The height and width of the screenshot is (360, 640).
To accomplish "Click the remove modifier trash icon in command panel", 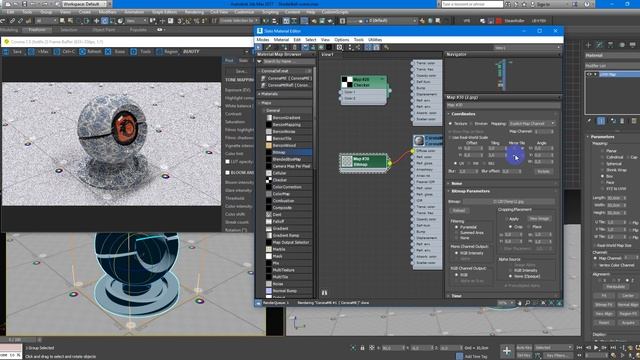I will pyautogui.click(x=622, y=121).
